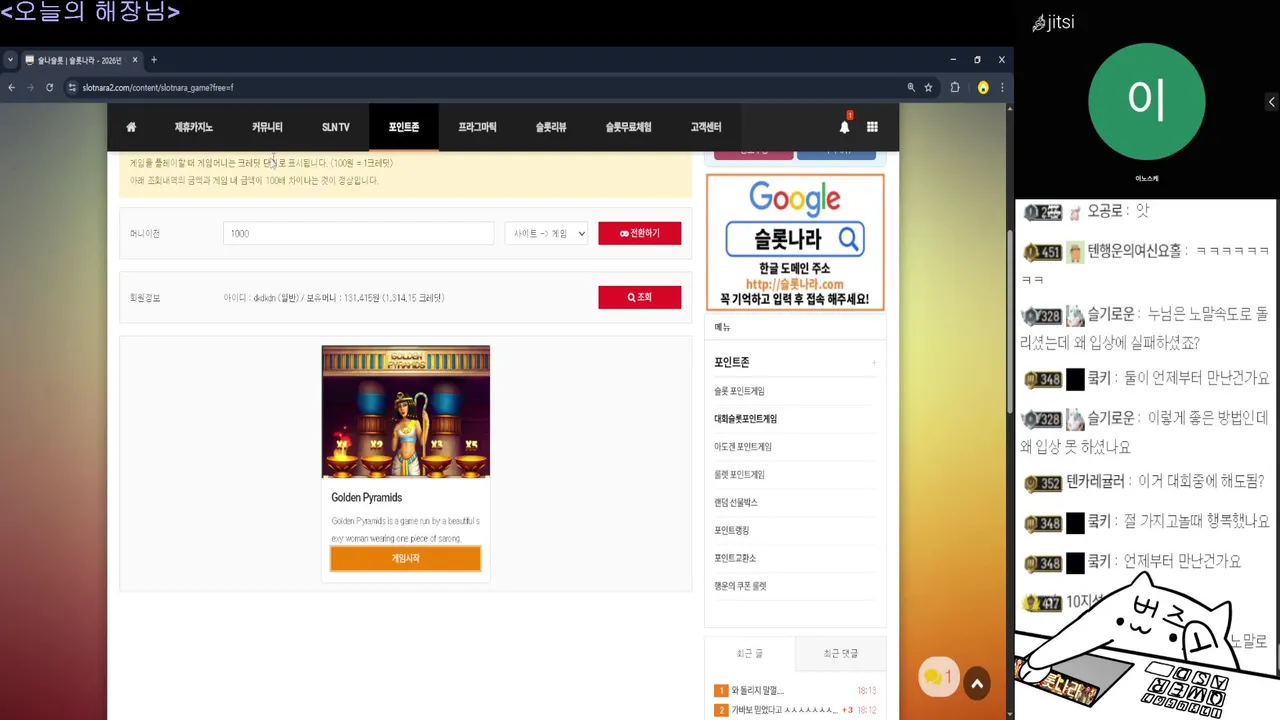Select the 포인트존 menu tab
The height and width of the screenshot is (720, 1280).
[x=404, y=127]
